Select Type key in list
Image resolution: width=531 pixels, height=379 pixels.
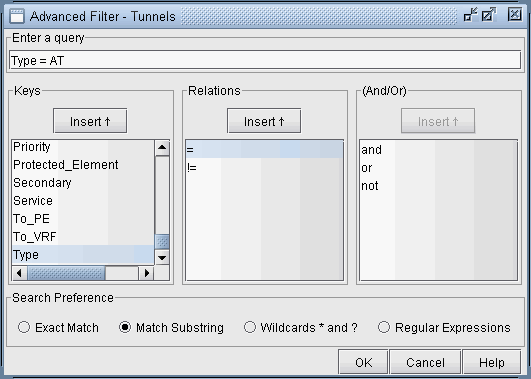pos(83,255)
